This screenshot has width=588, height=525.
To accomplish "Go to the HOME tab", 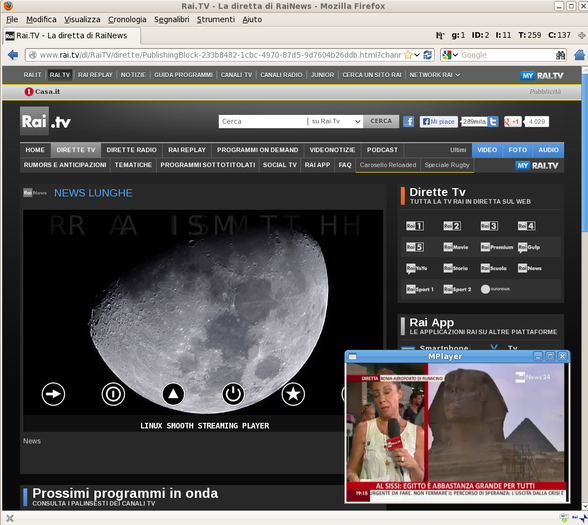I will tap(35, 150).
